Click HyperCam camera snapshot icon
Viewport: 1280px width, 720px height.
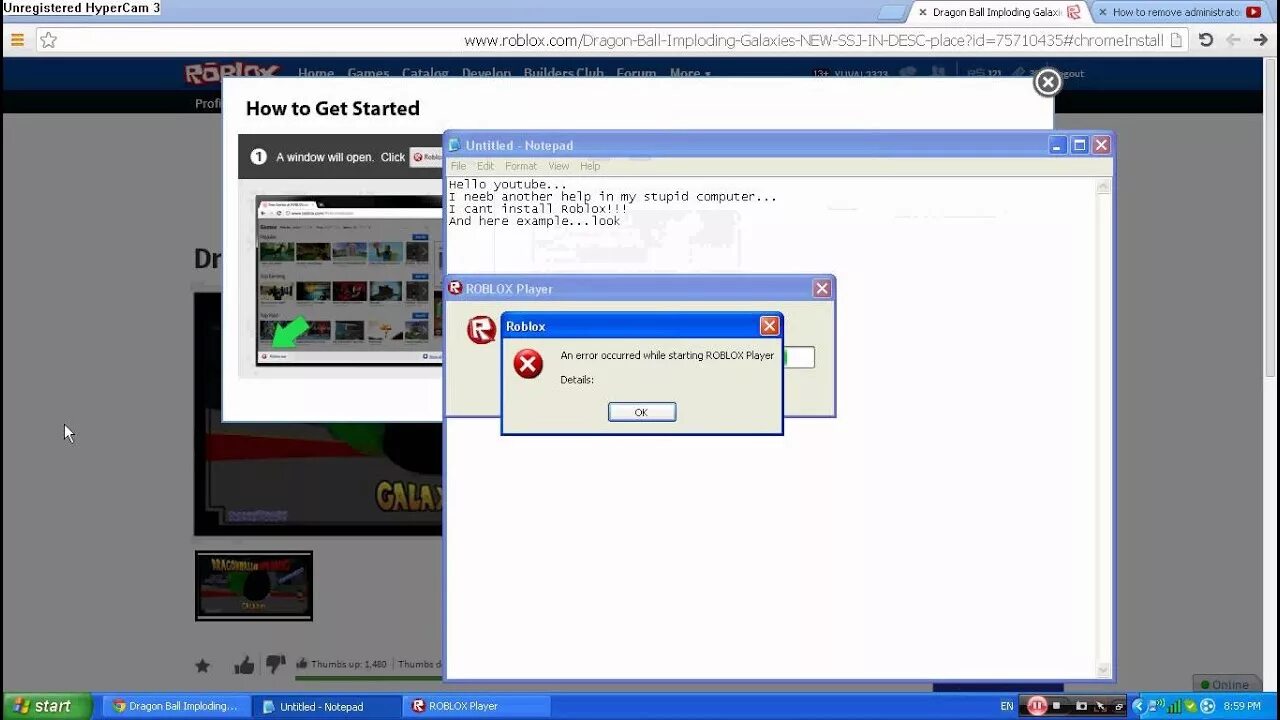tap(1080, 706)
